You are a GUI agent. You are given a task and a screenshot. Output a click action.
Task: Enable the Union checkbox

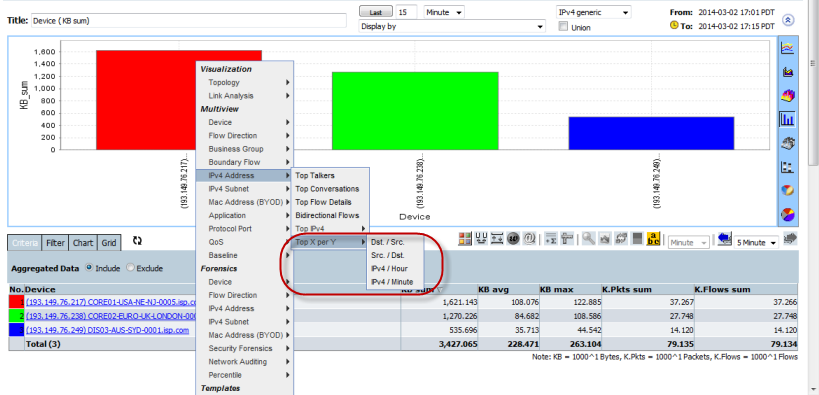563,27
